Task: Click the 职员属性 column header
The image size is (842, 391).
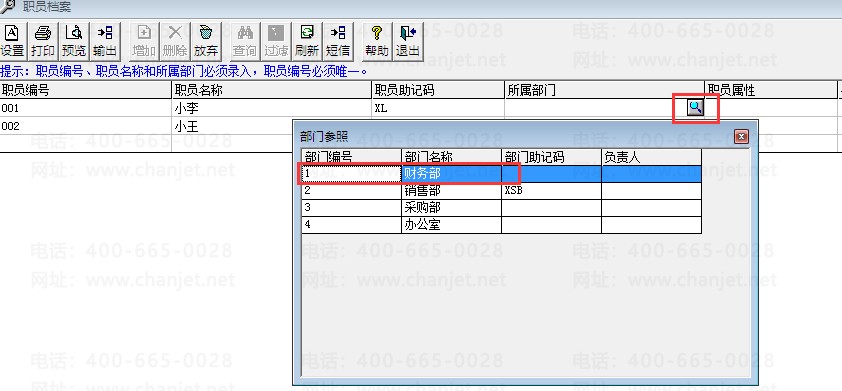Action: coord(771,90)
